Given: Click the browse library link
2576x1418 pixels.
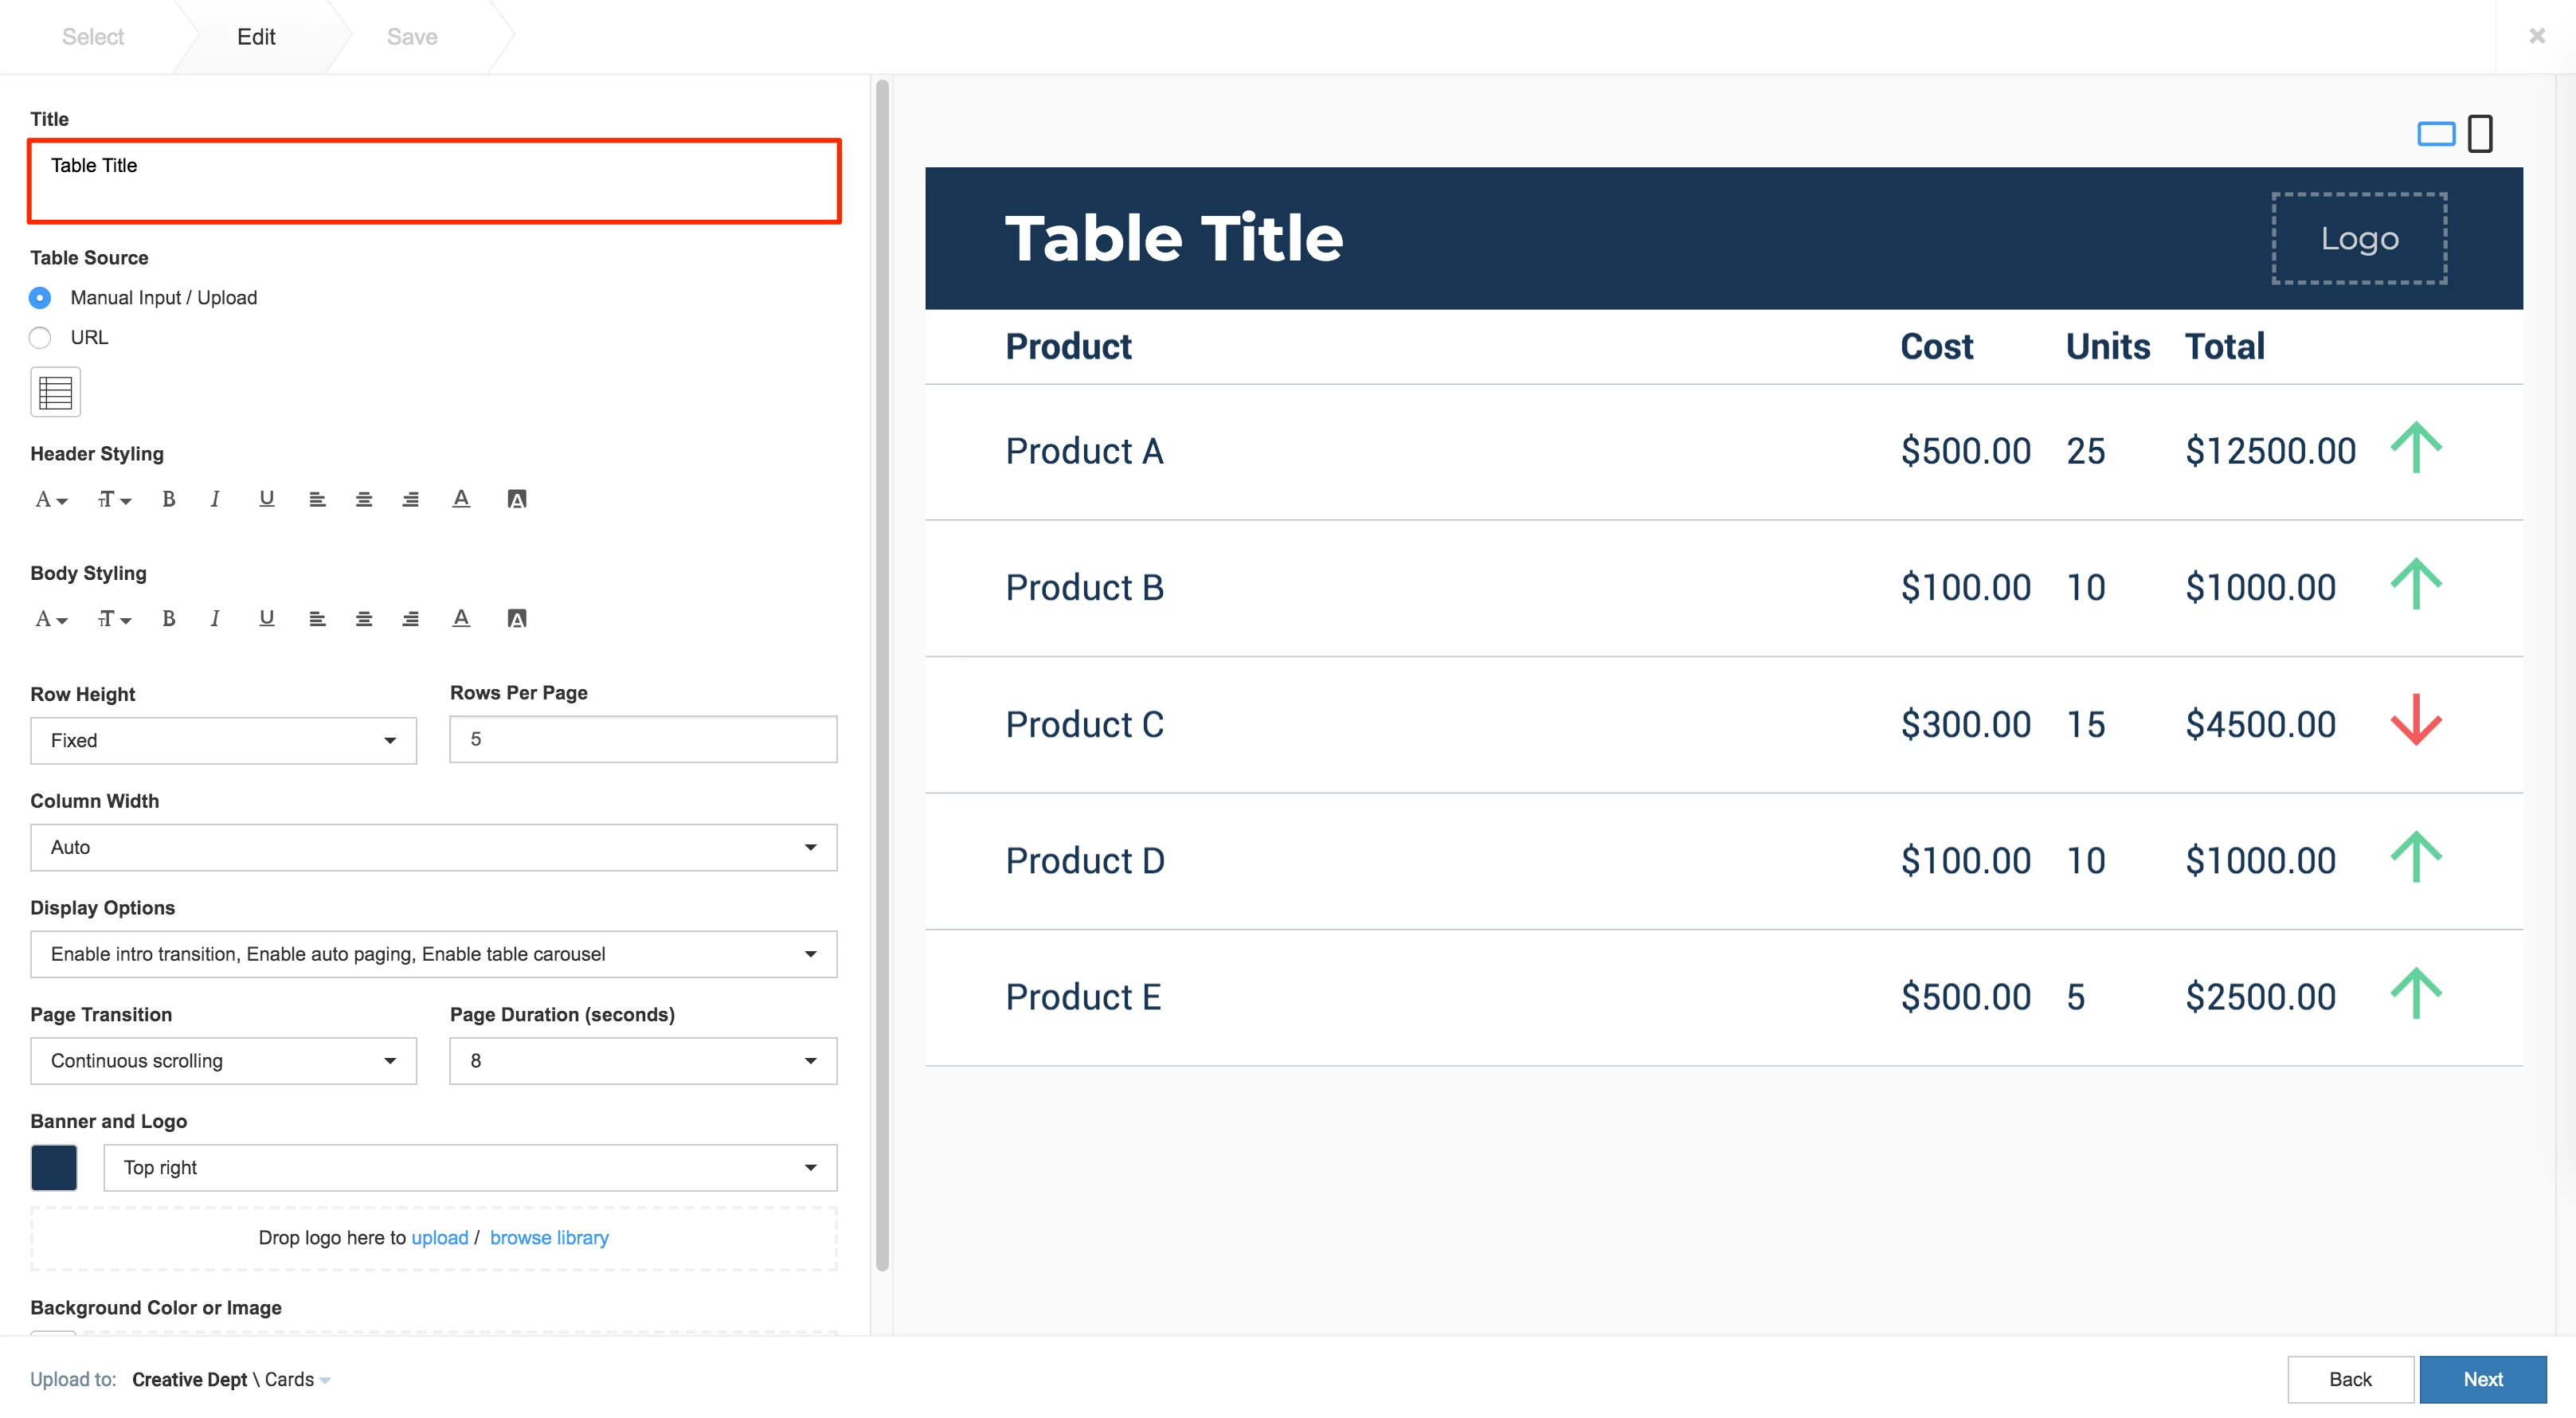Looking at the screenshot, I should 549,1237.
